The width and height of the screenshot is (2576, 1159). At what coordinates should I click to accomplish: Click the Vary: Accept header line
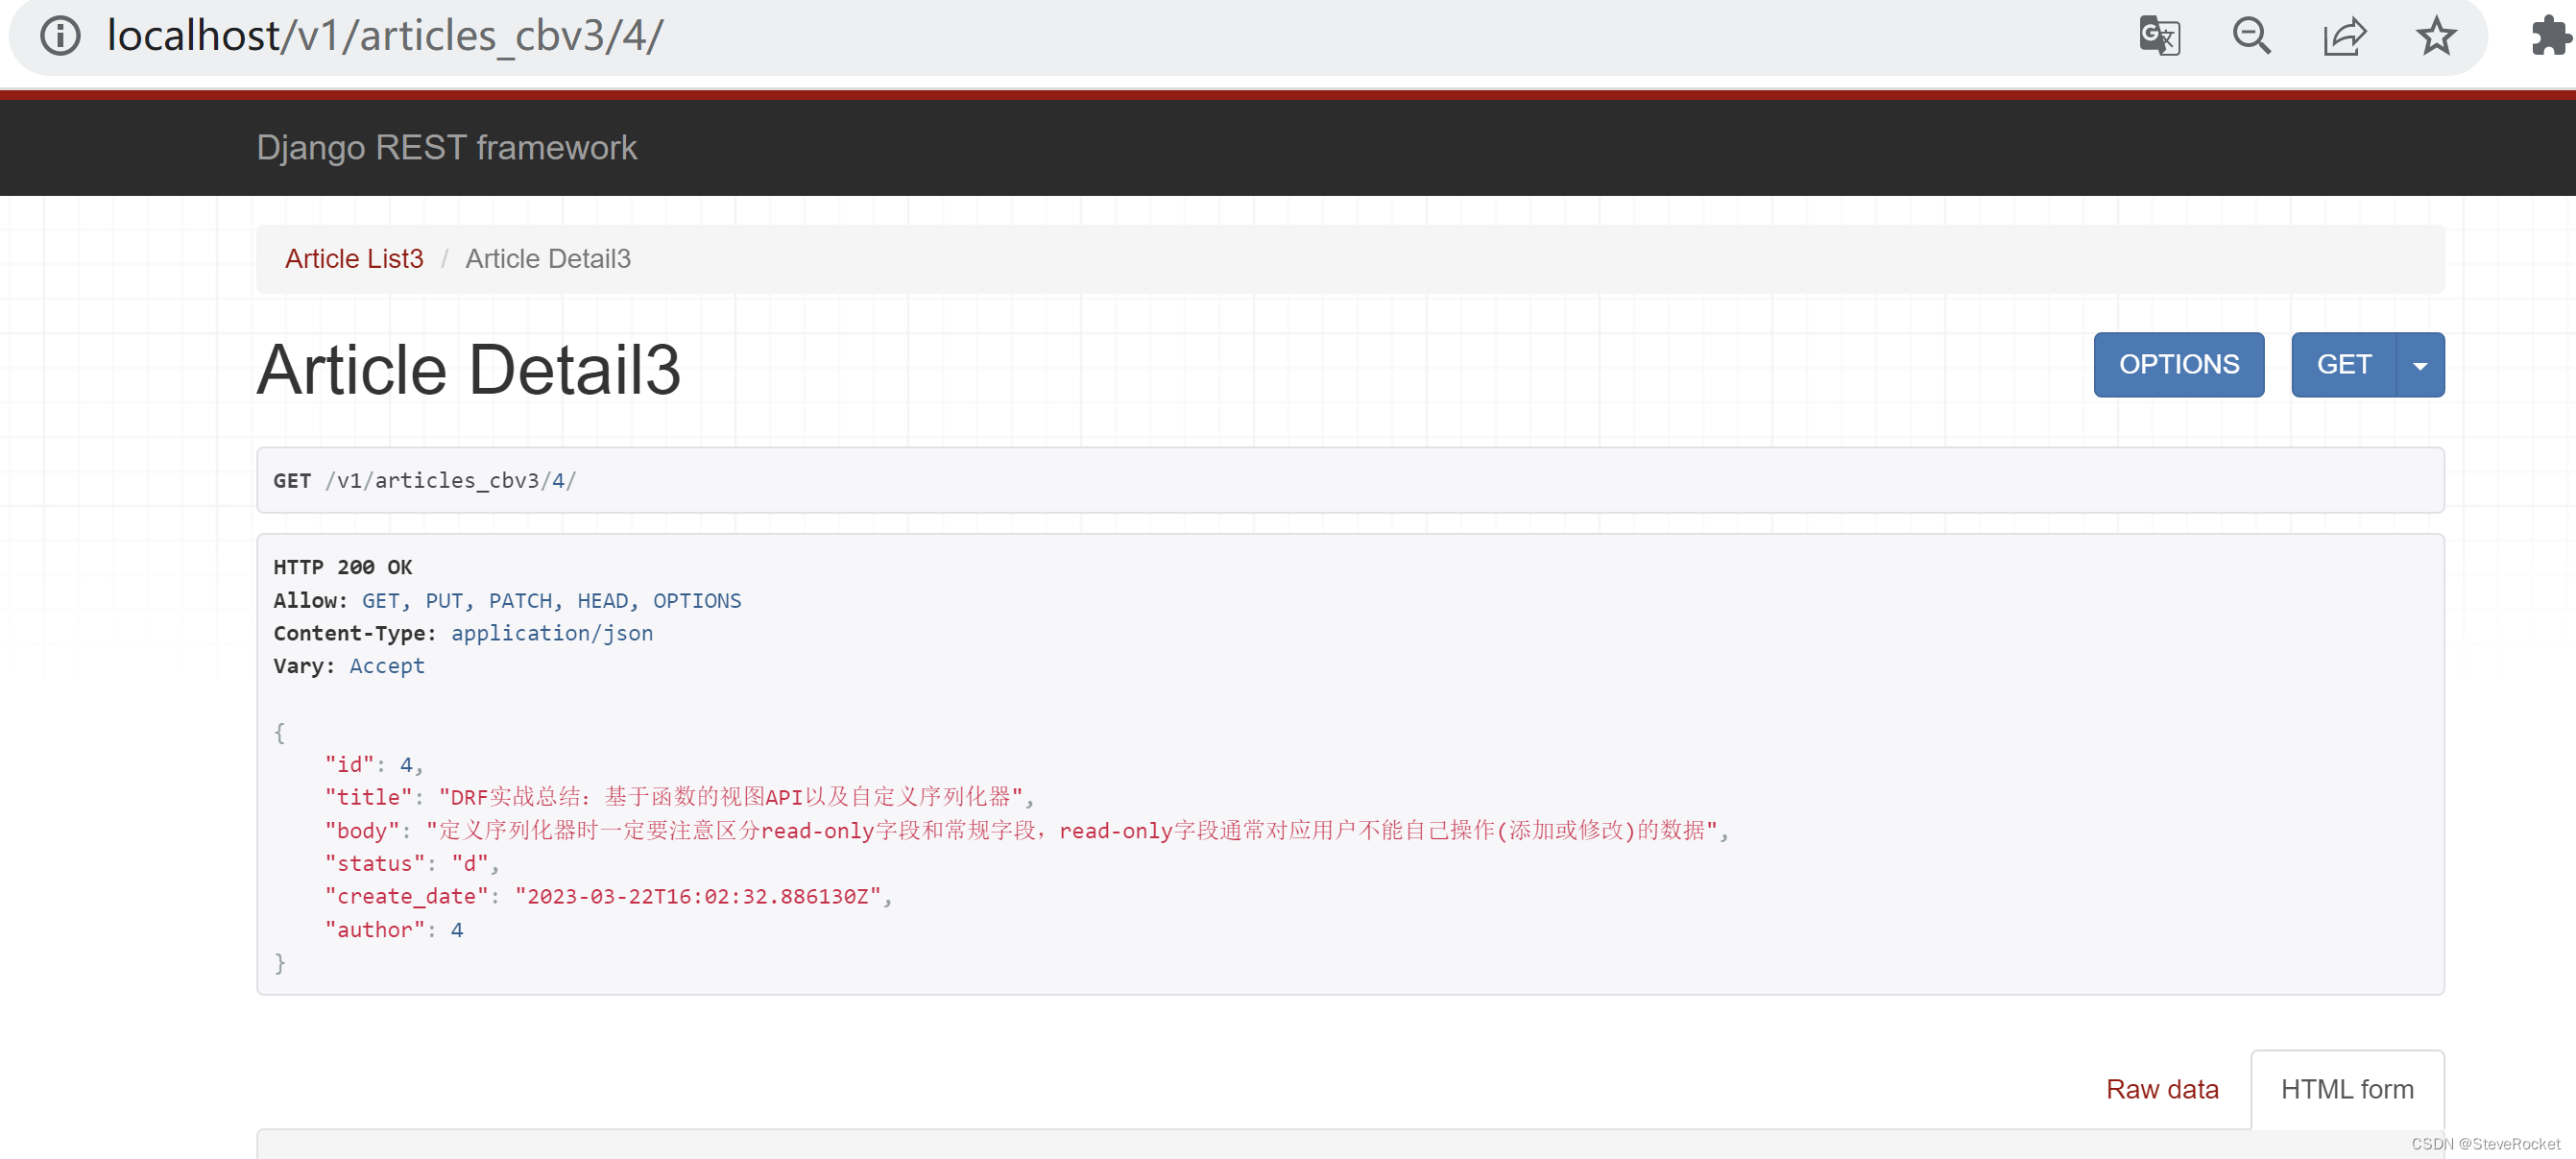(349, 666)
